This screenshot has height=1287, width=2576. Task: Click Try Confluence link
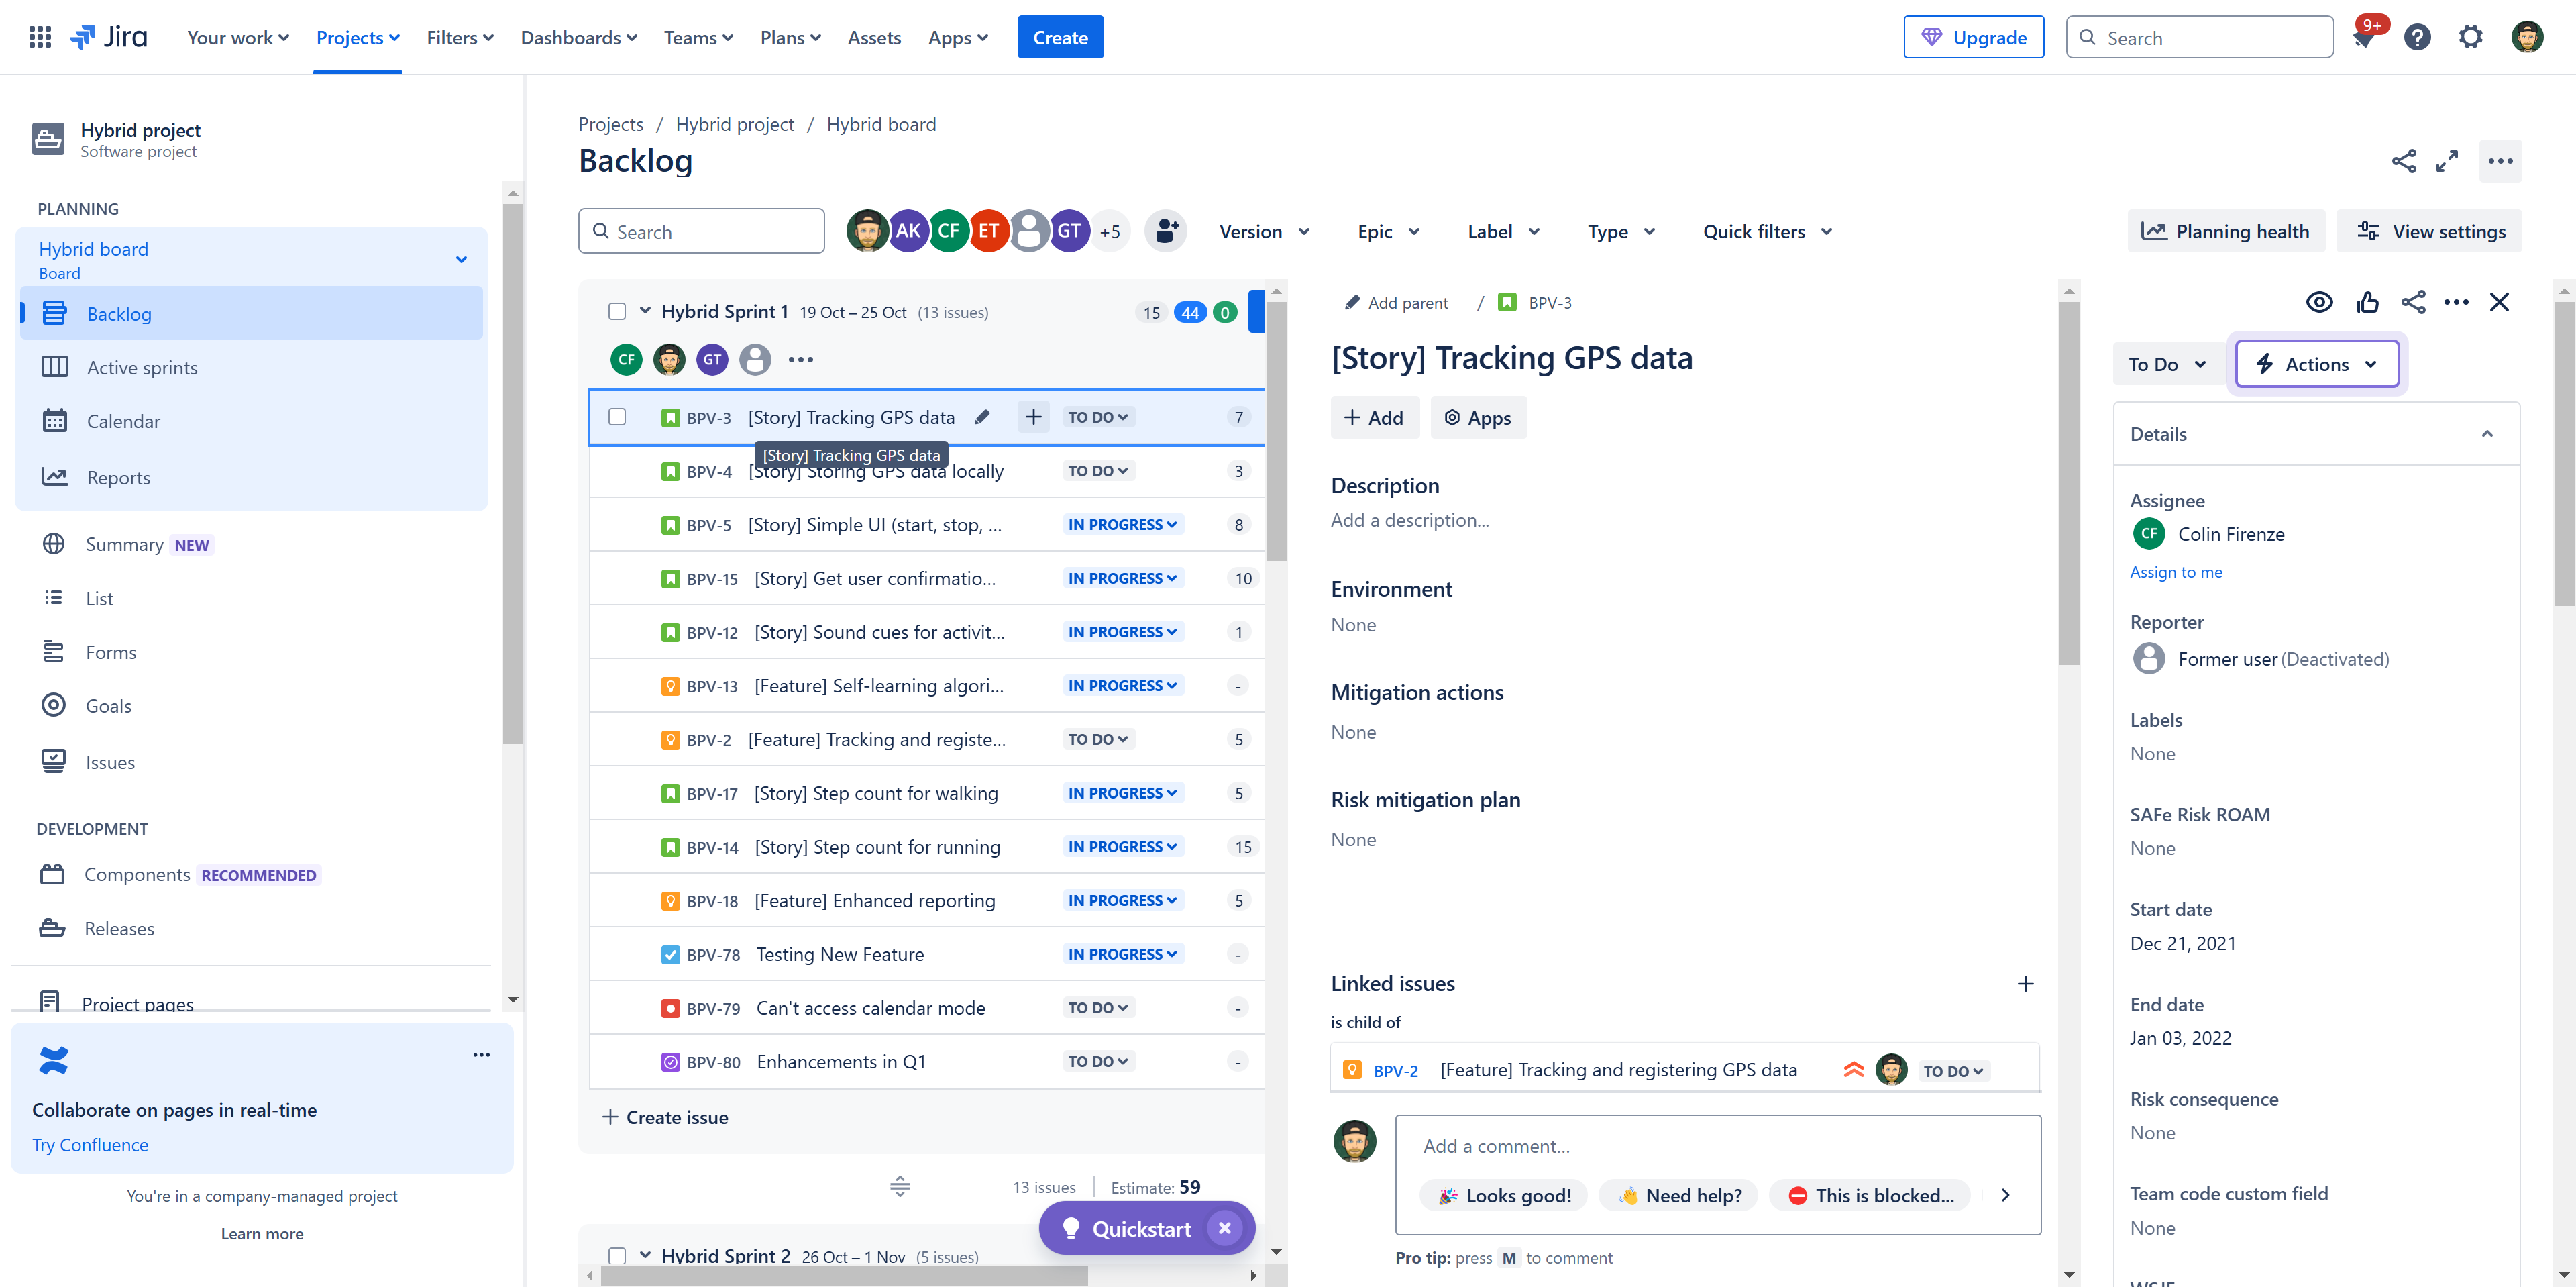coord(90,1145)
